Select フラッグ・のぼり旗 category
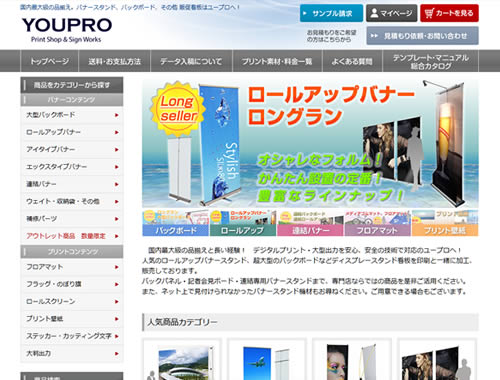 click(72, 284)
